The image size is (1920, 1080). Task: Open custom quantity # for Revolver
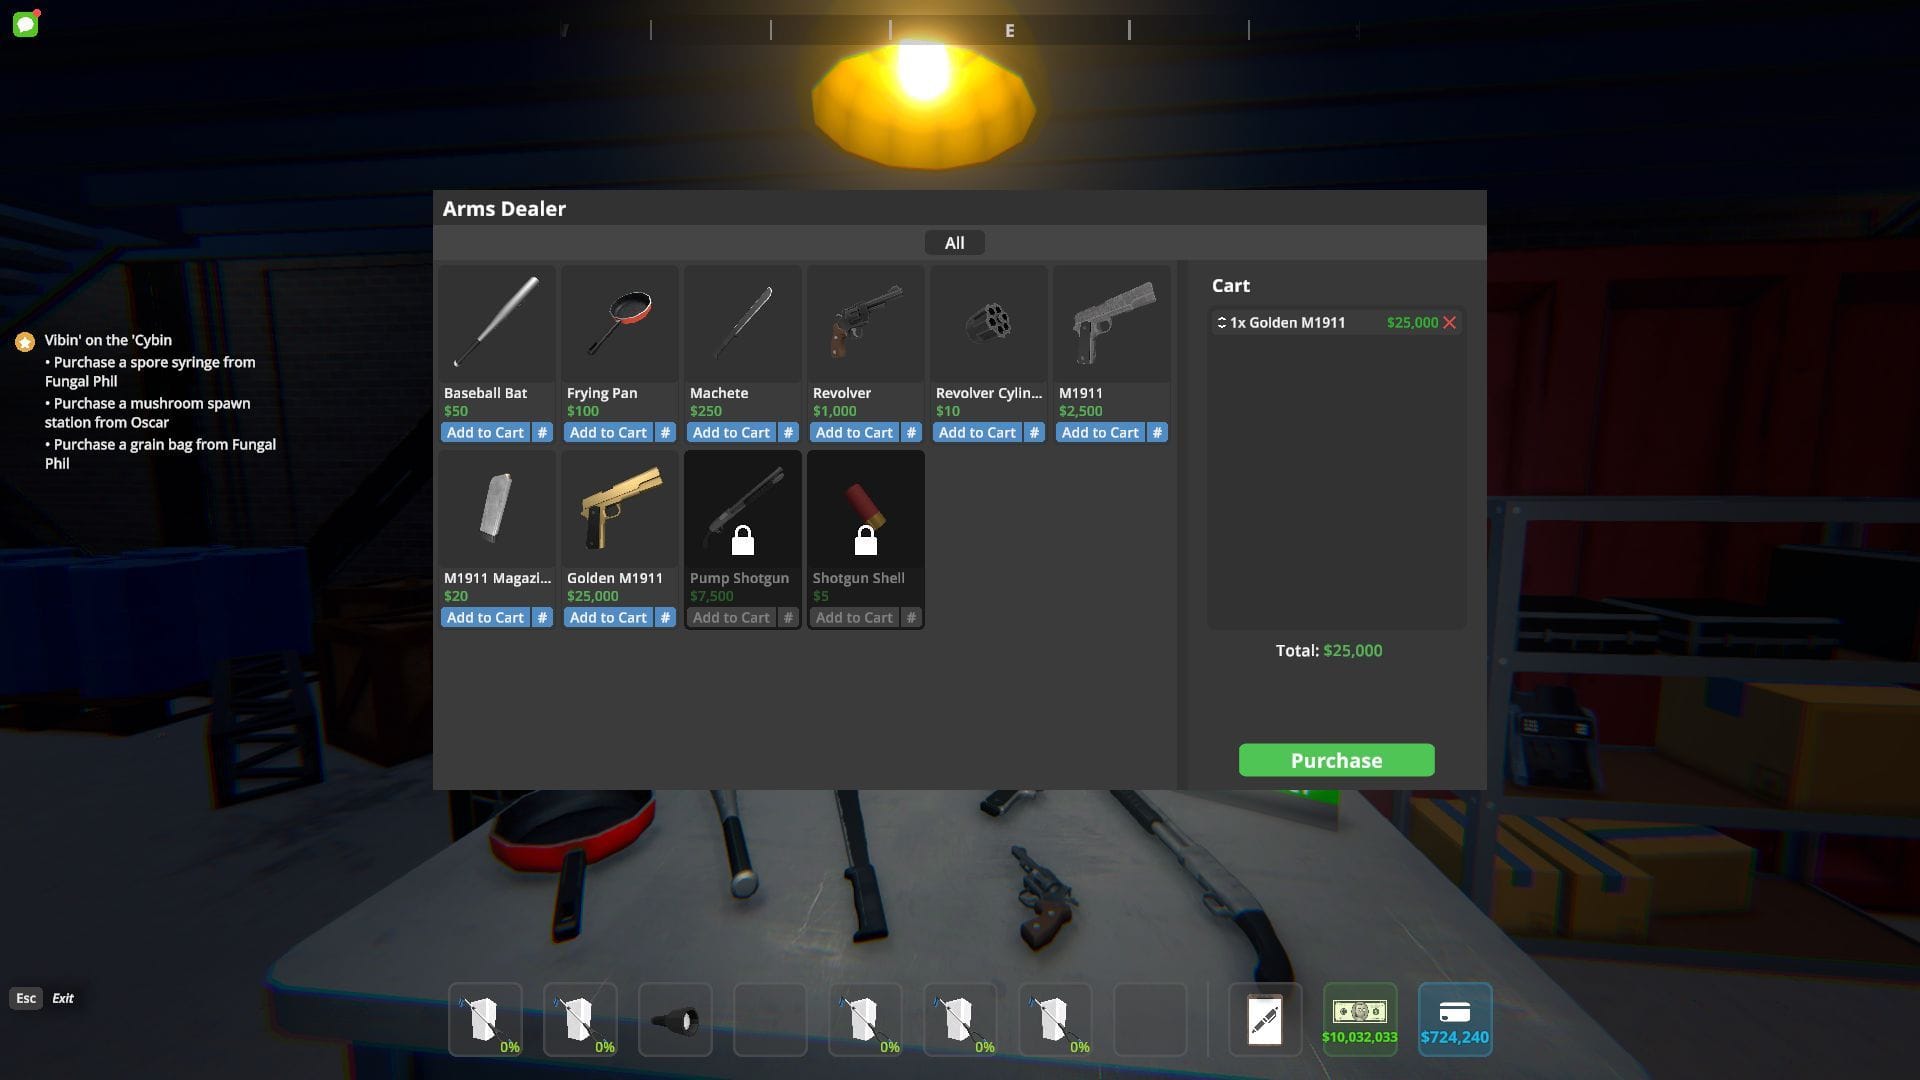click(911, 433)
